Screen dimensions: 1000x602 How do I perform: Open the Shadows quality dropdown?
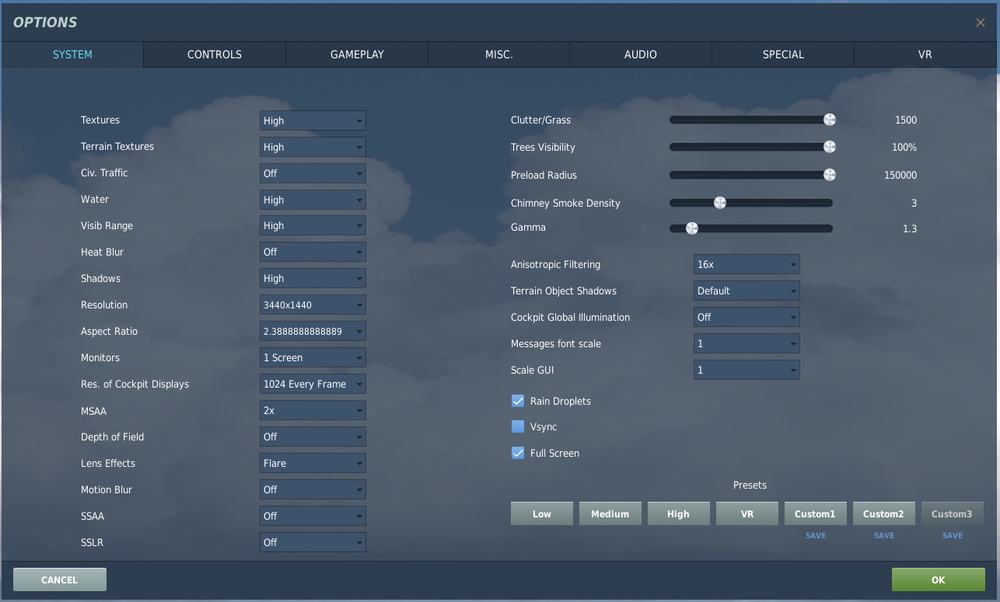coord(312,278)
